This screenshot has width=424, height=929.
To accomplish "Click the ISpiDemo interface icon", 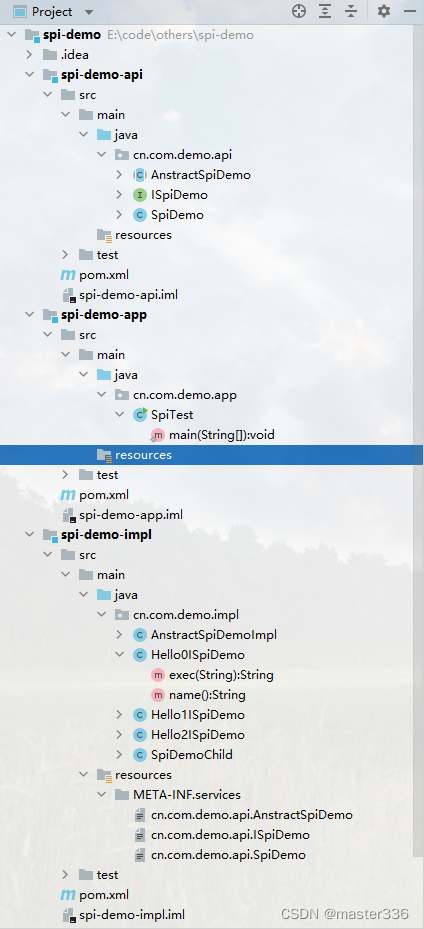I will click(140, 195).
